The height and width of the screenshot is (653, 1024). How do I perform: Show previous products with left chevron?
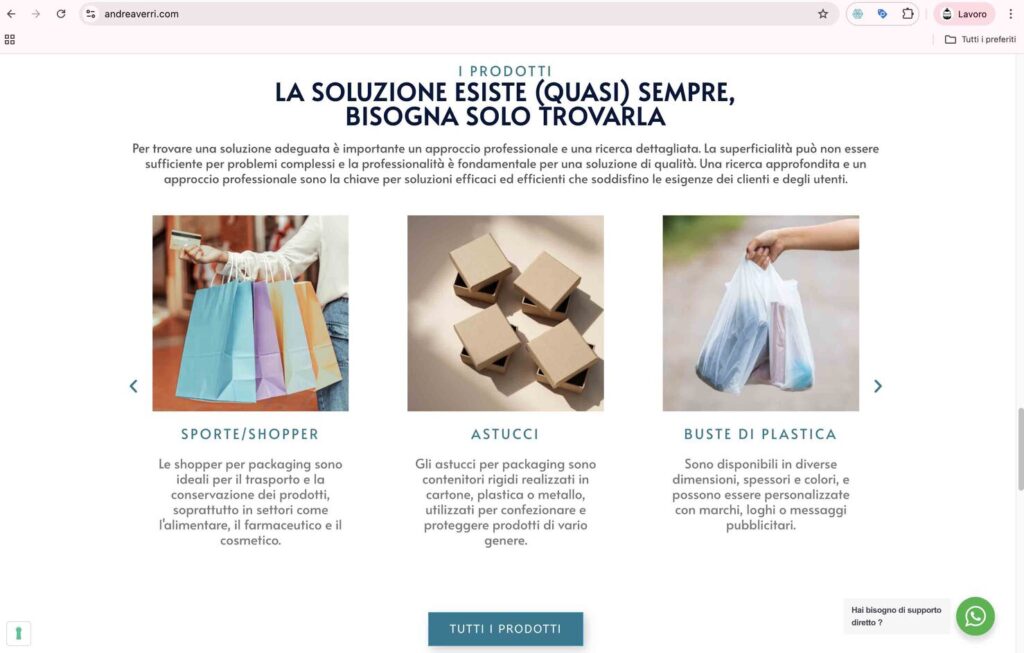pos(133,387)
